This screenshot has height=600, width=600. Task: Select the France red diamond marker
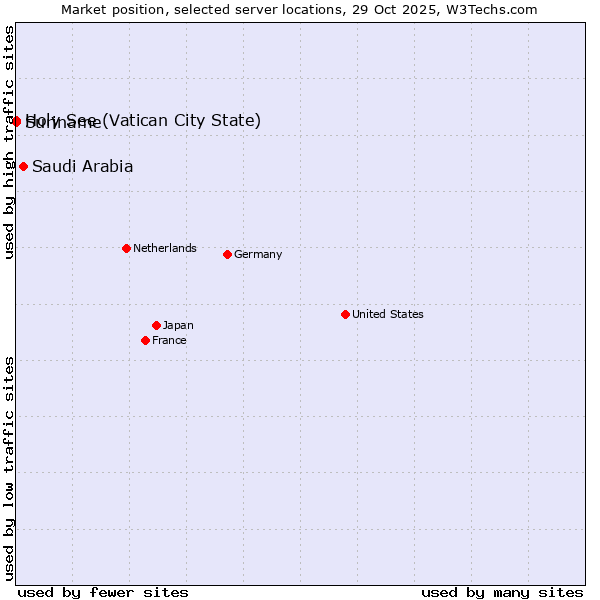[x=146, y=340]
